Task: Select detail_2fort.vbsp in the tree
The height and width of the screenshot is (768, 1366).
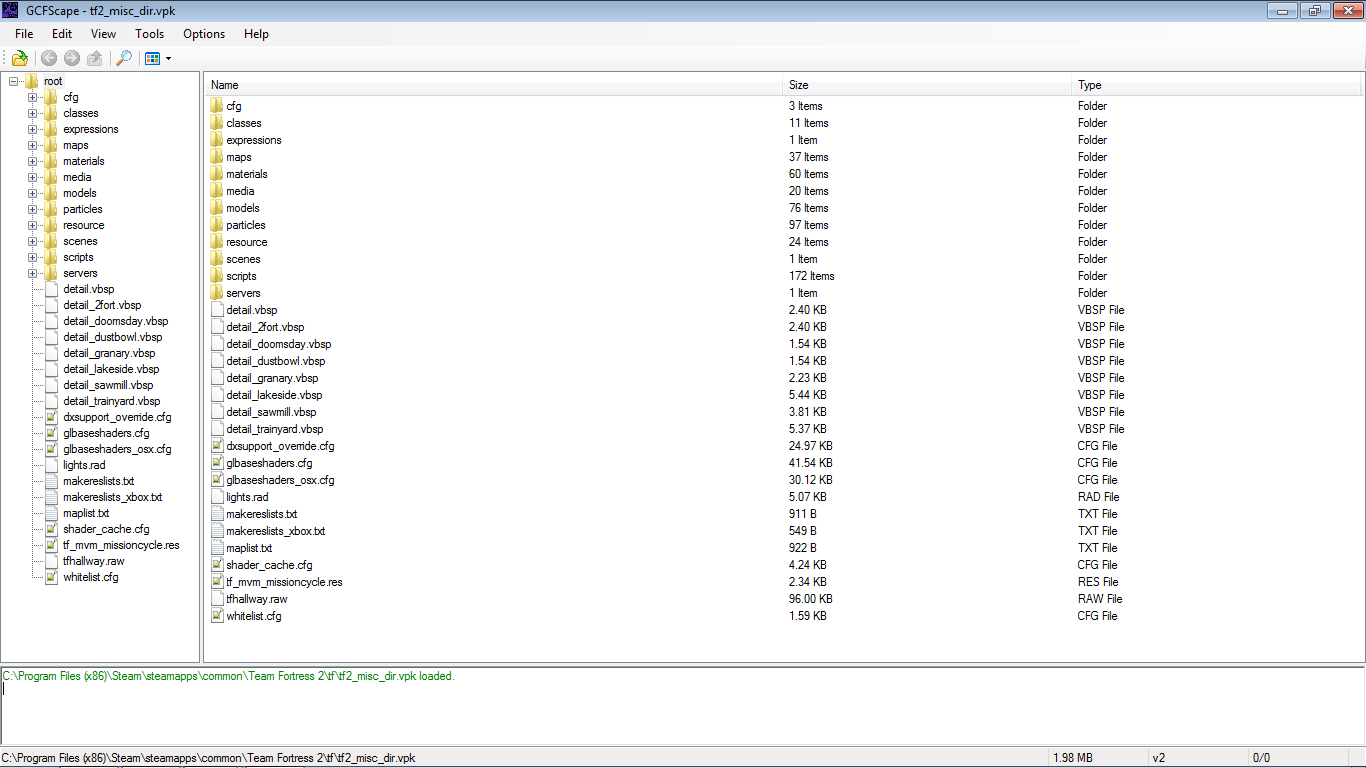Action: 102,305
